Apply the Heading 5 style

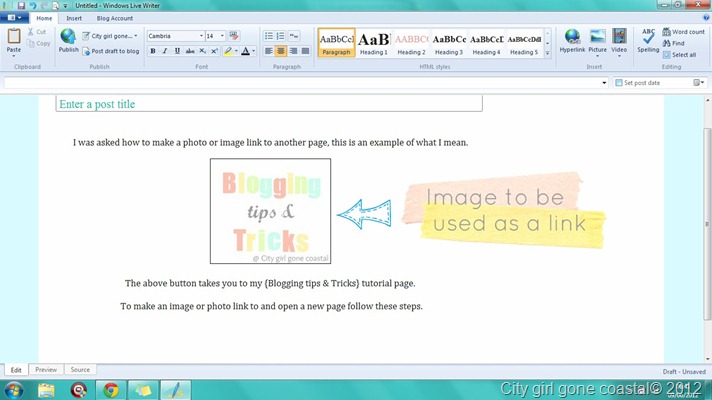[x=524, y=43]
